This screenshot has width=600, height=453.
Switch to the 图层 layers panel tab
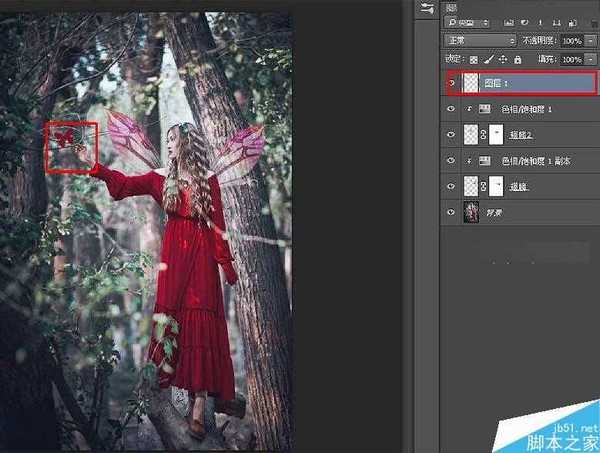coord(452,7)
